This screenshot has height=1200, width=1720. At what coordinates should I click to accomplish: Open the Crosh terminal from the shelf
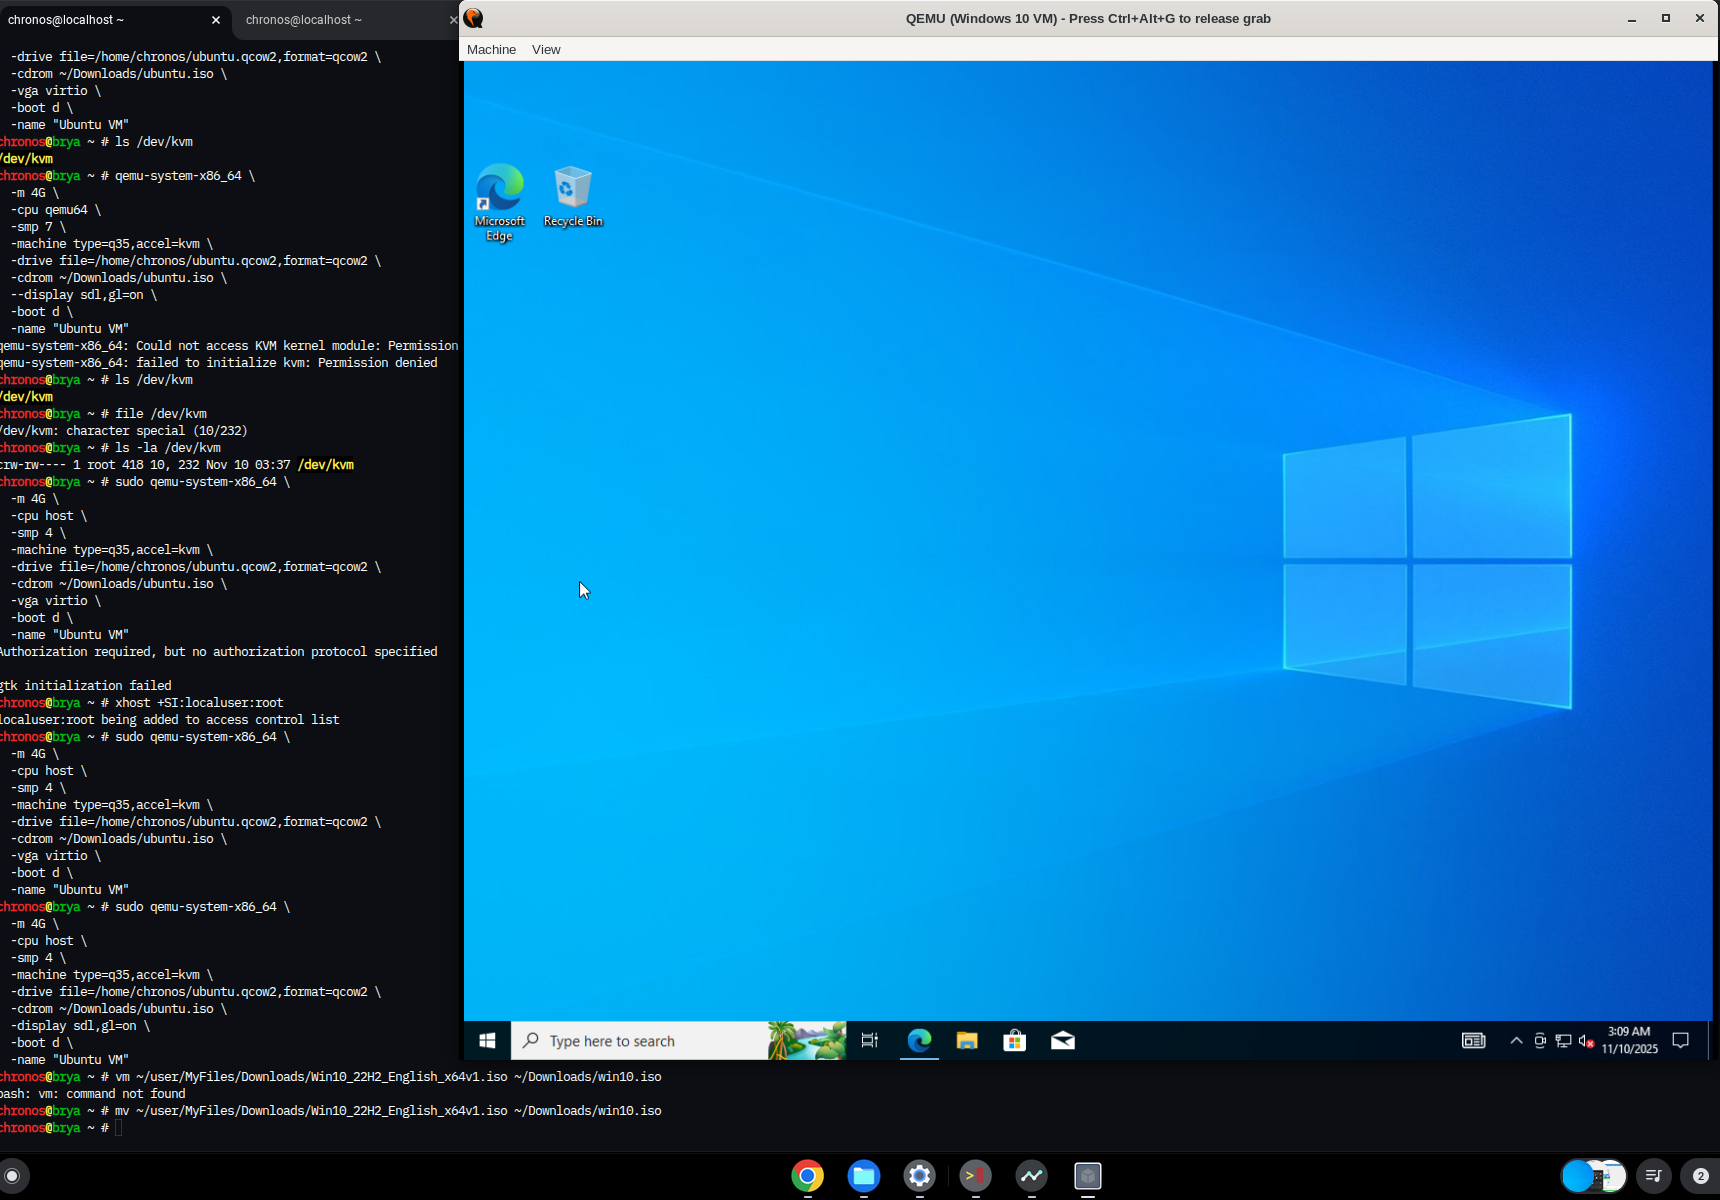976,1176
